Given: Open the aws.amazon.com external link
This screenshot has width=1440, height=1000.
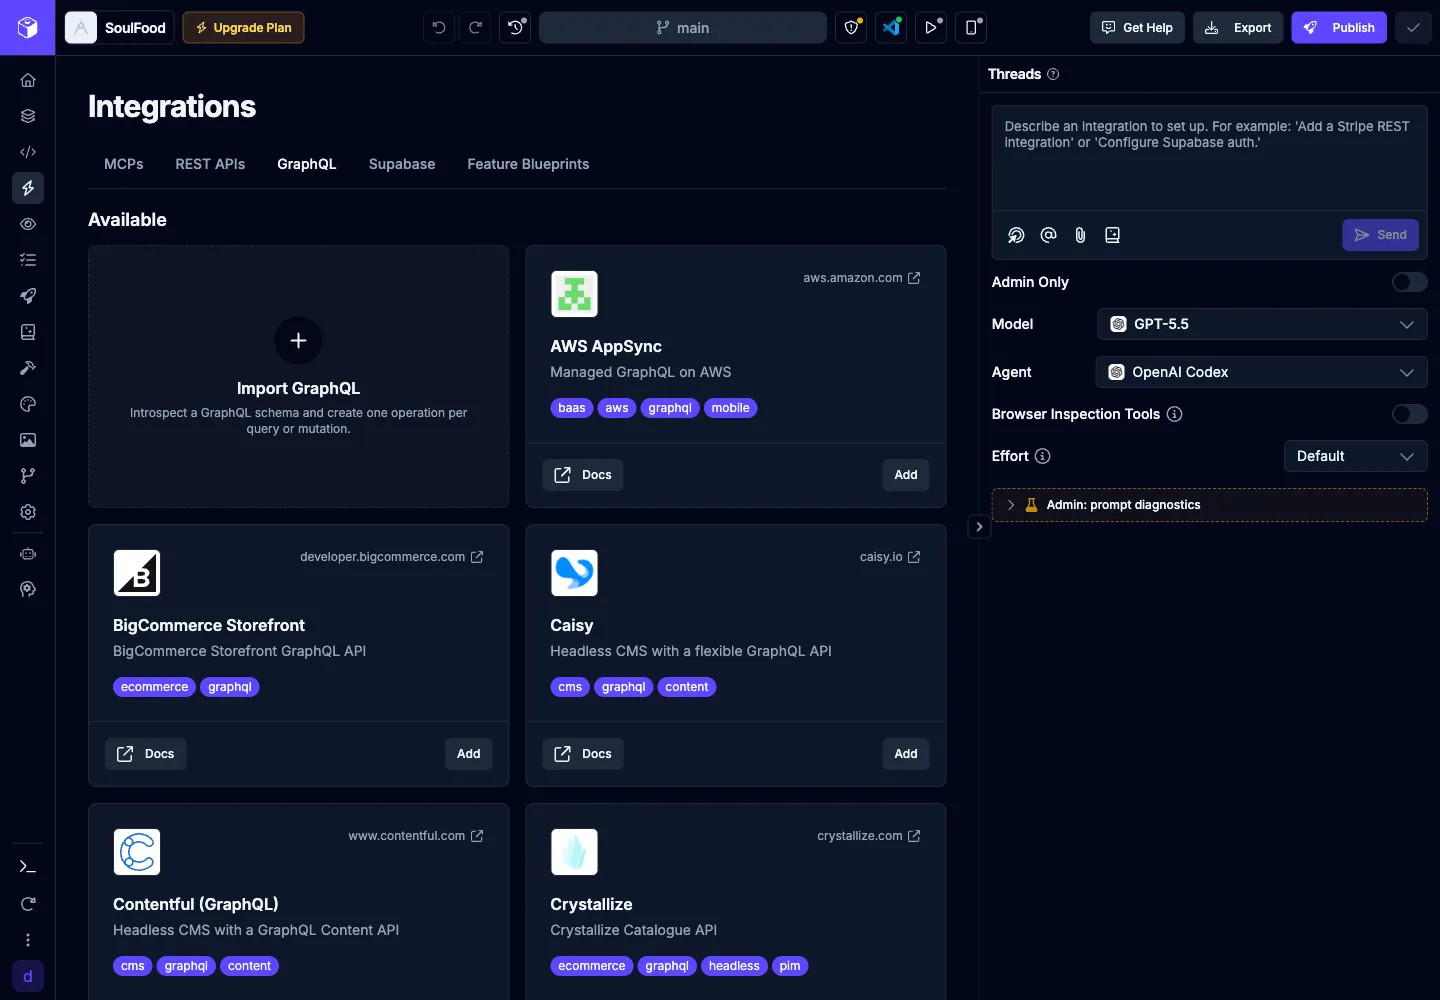Looking at the screenshot, I should 862,278.
